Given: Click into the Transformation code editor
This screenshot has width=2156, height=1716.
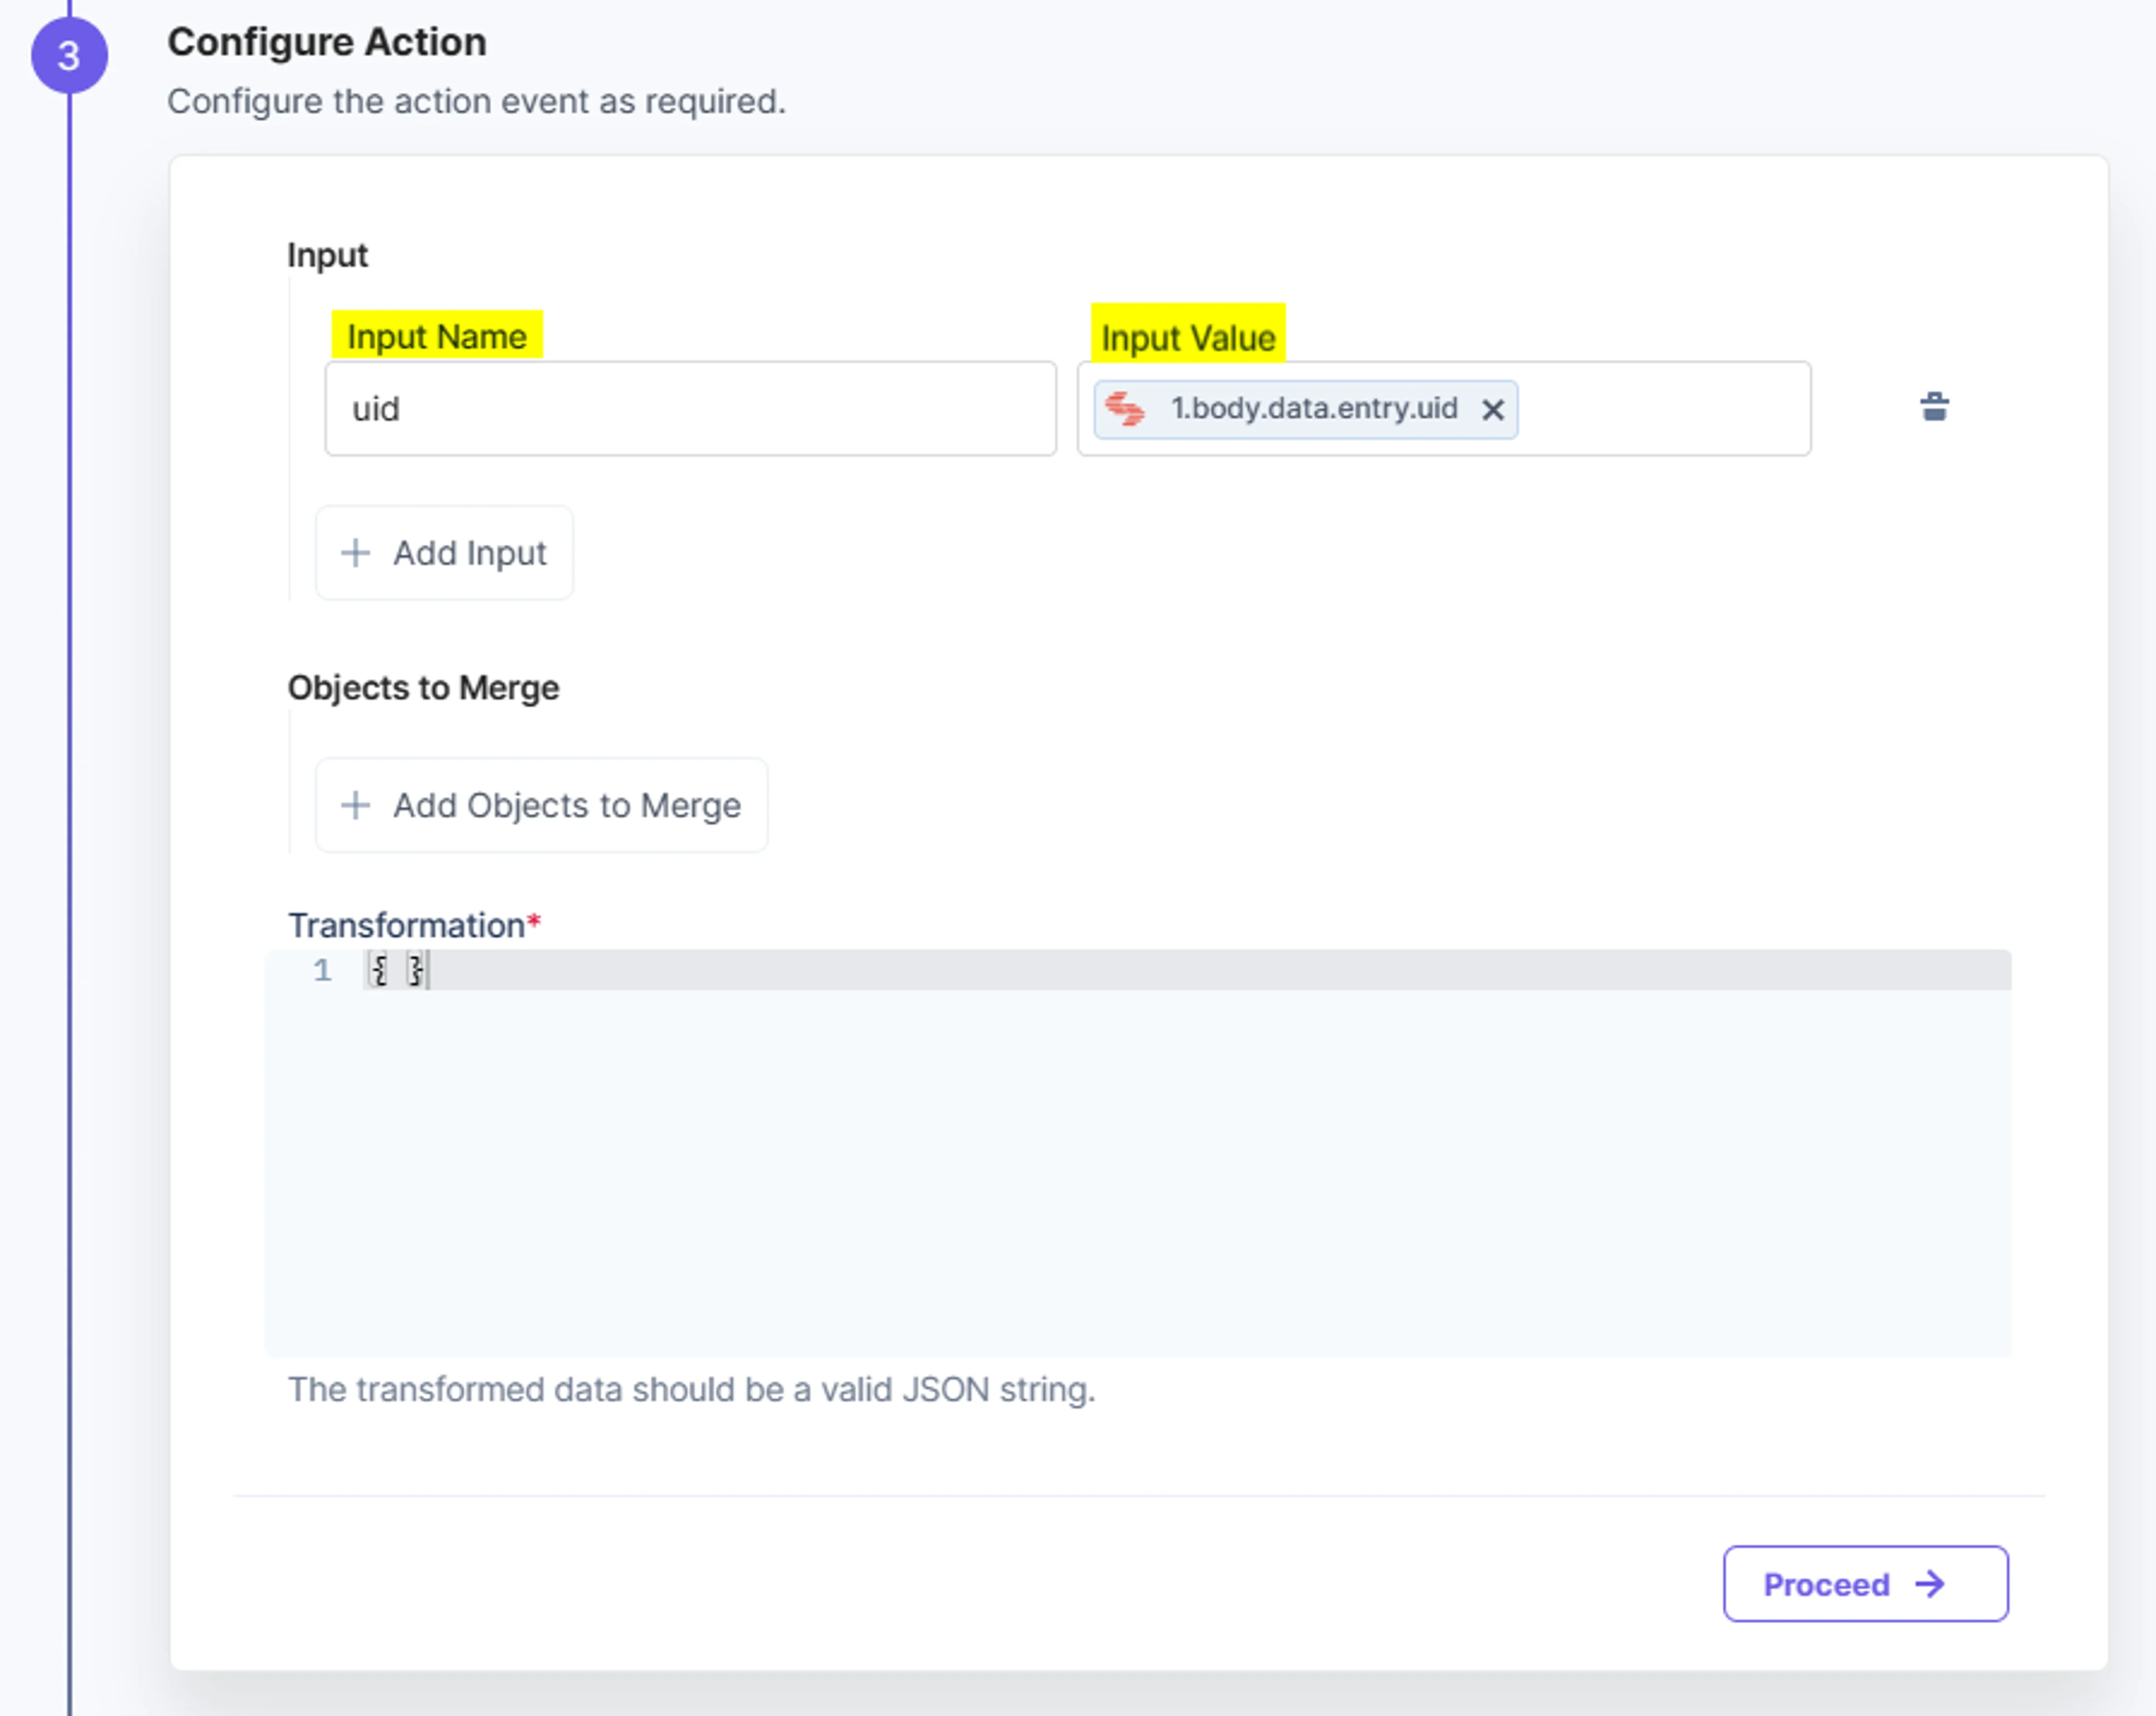Looking at the screenshot, I should pyautogui.click(x=1138, y=1153).
